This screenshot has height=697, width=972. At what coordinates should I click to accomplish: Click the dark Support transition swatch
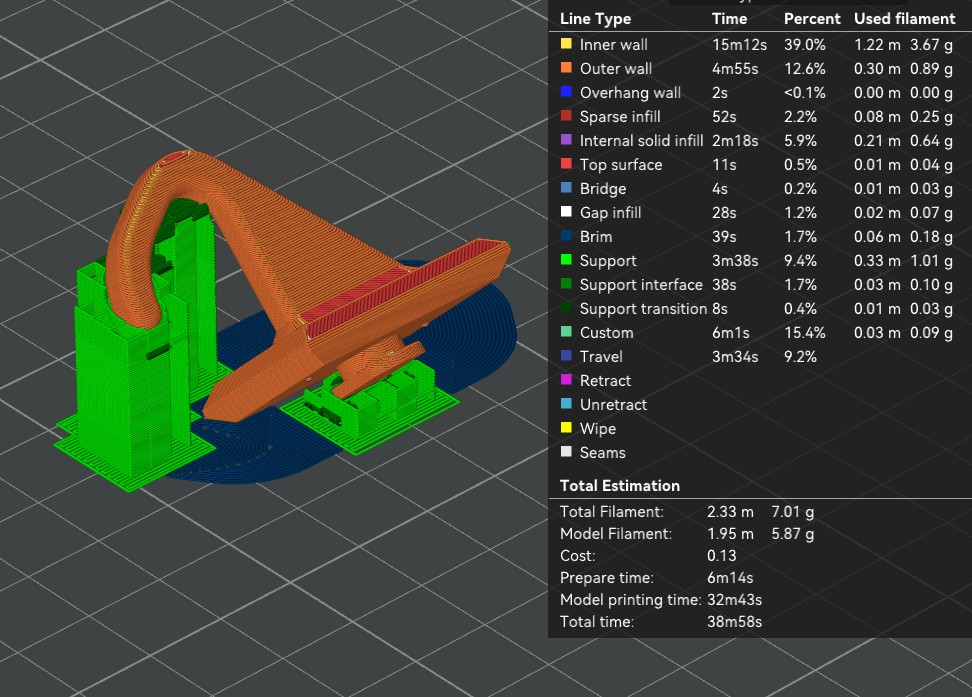click(x=566, y=308)
